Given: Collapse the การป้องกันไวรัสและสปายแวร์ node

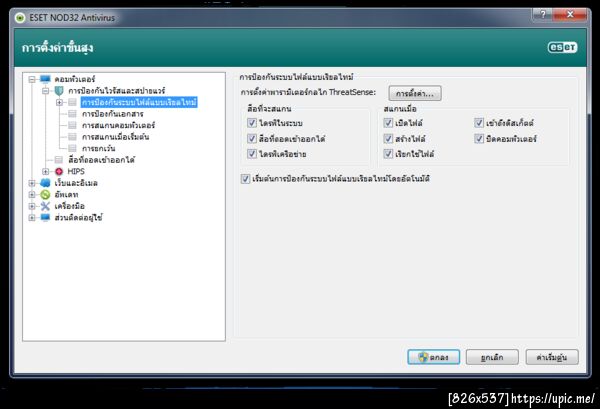Looking at the screenshot, I should coord(46,91).
